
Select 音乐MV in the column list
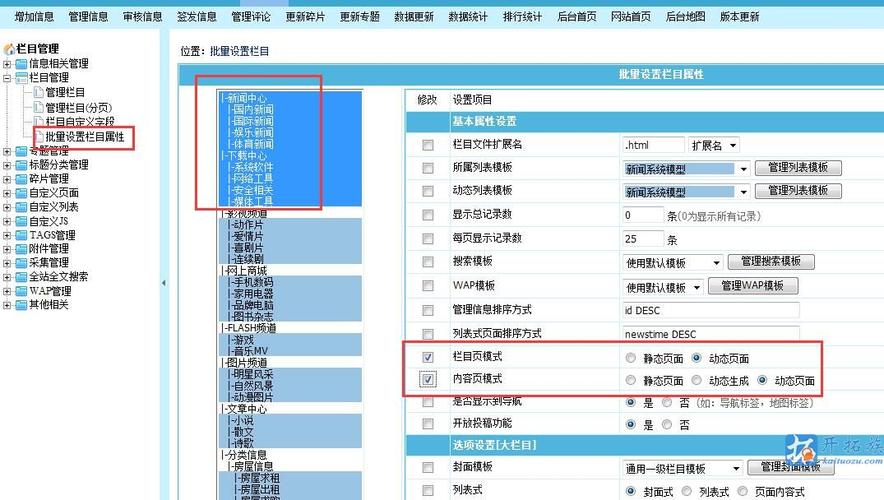point(291,351)
